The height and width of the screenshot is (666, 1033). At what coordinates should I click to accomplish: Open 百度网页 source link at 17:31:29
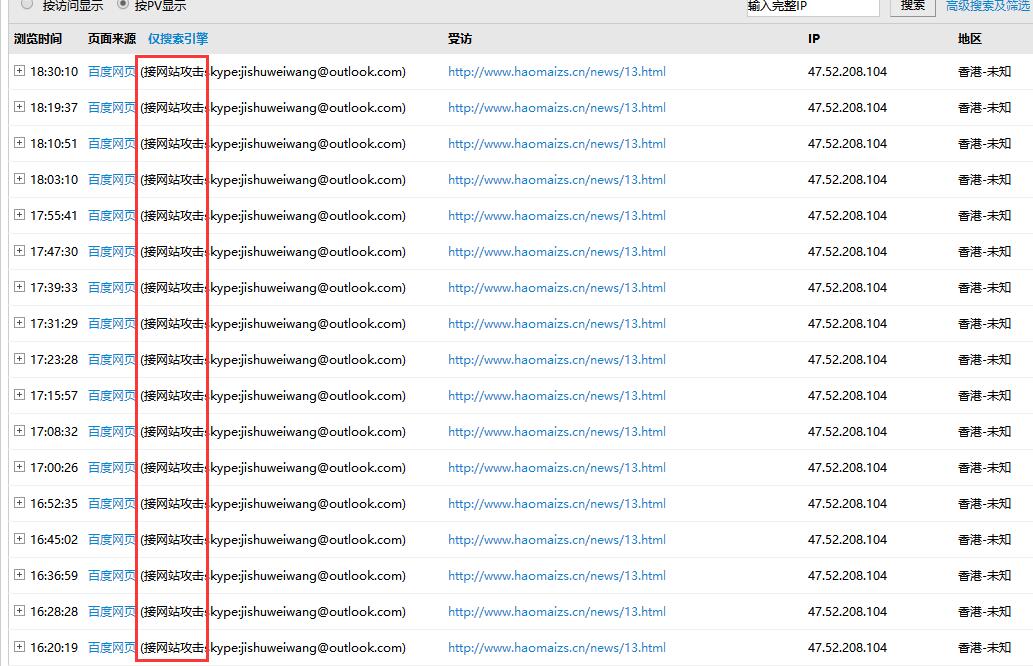click(x=111, y=324)
